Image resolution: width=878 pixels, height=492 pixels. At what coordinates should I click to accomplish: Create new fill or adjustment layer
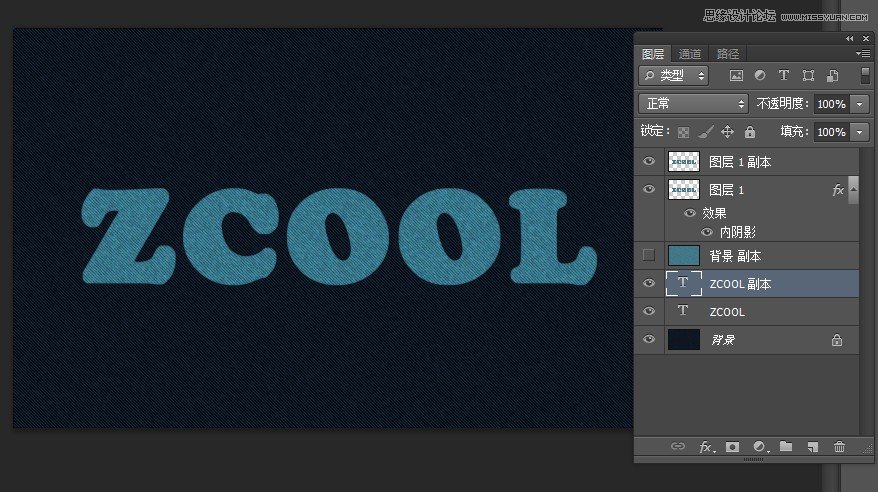point(760,447)
